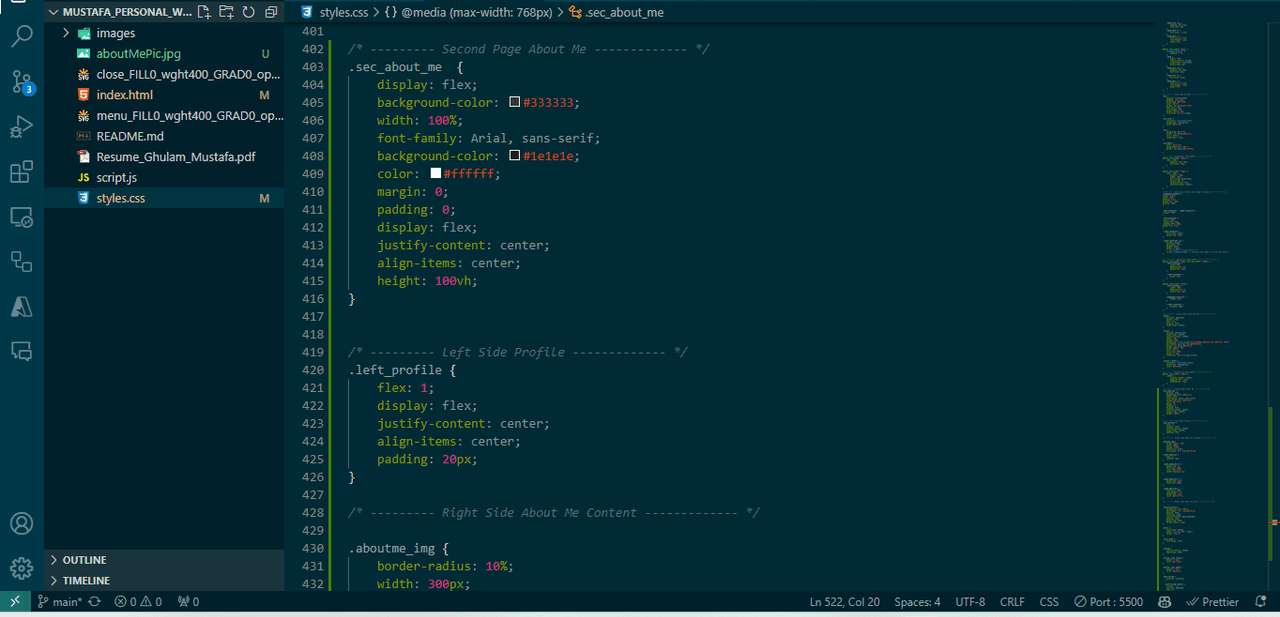Screen dimensions: 1280x617
Task: Toggle Live Server on Port 5500
Action: coord(1109,602)
